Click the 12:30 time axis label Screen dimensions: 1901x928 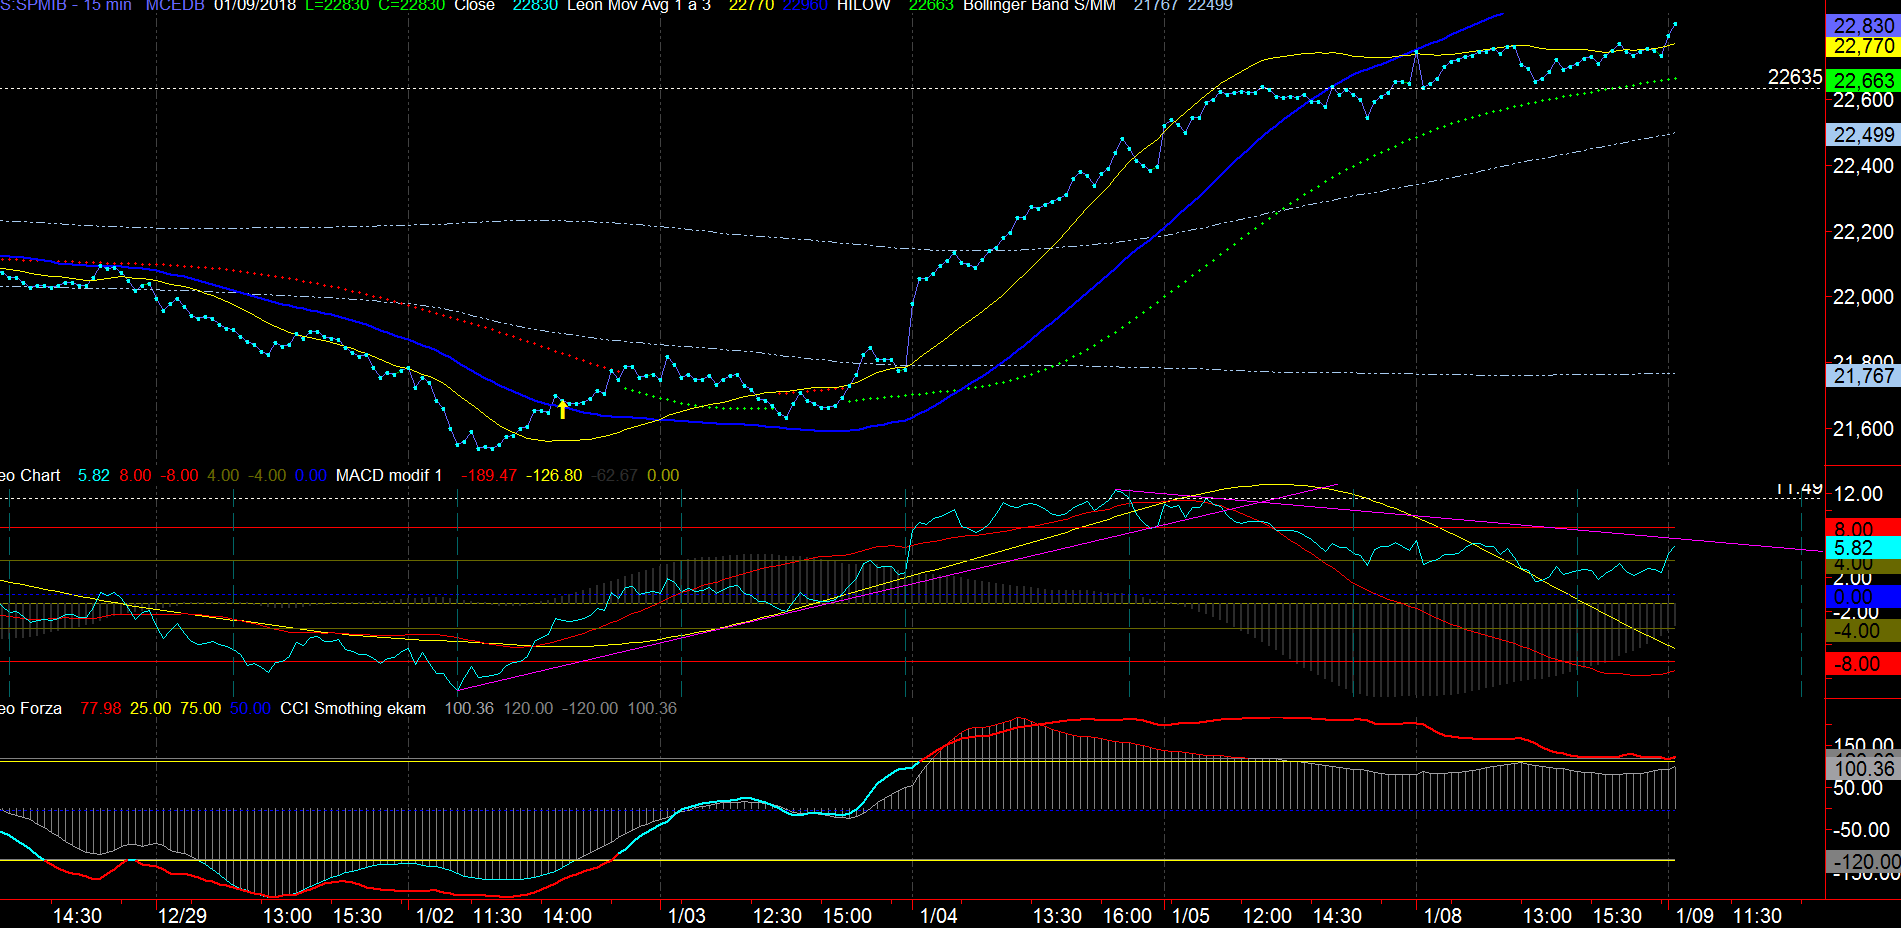[777, 916]
